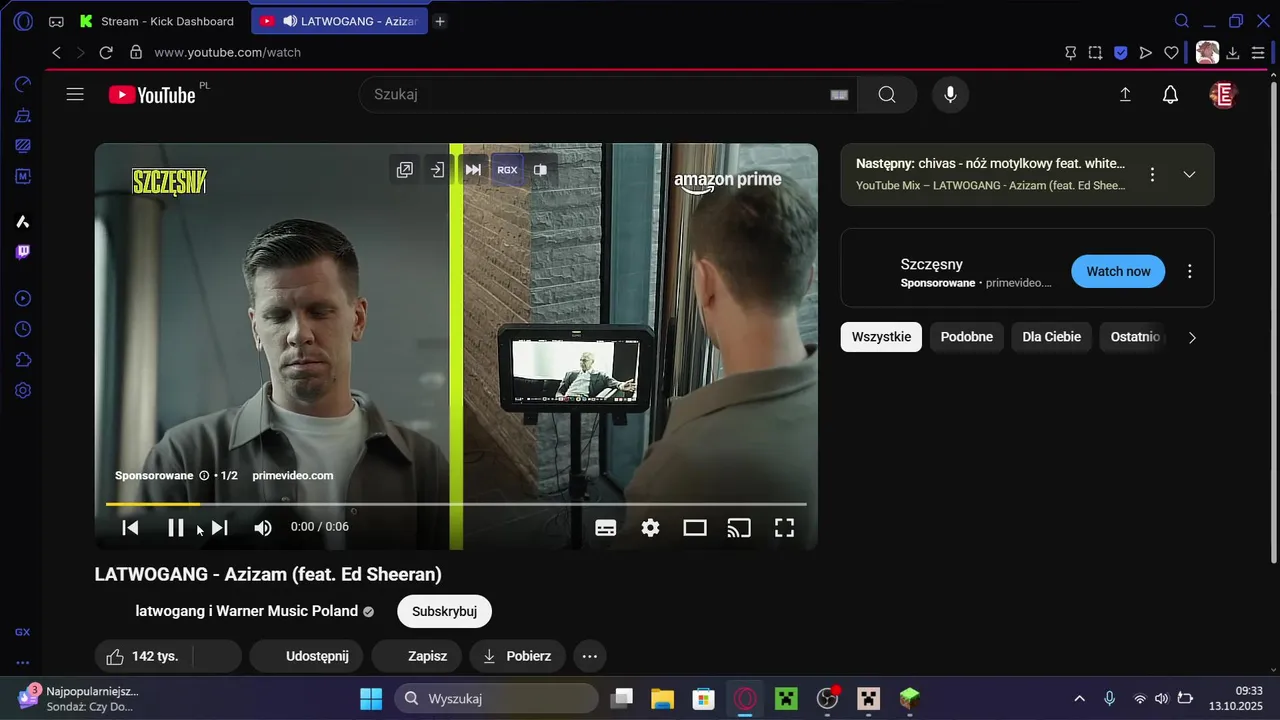Image resolution: width=1280 pixels, height=720 pixels.
Task: Click the pinboard pin icon in toolbar
Action: pos(1071,53)
